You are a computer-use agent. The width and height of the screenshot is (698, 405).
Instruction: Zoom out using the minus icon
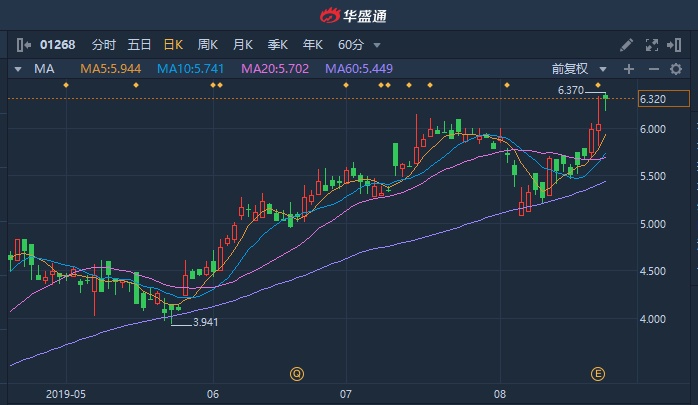click(x=653, y=69)
